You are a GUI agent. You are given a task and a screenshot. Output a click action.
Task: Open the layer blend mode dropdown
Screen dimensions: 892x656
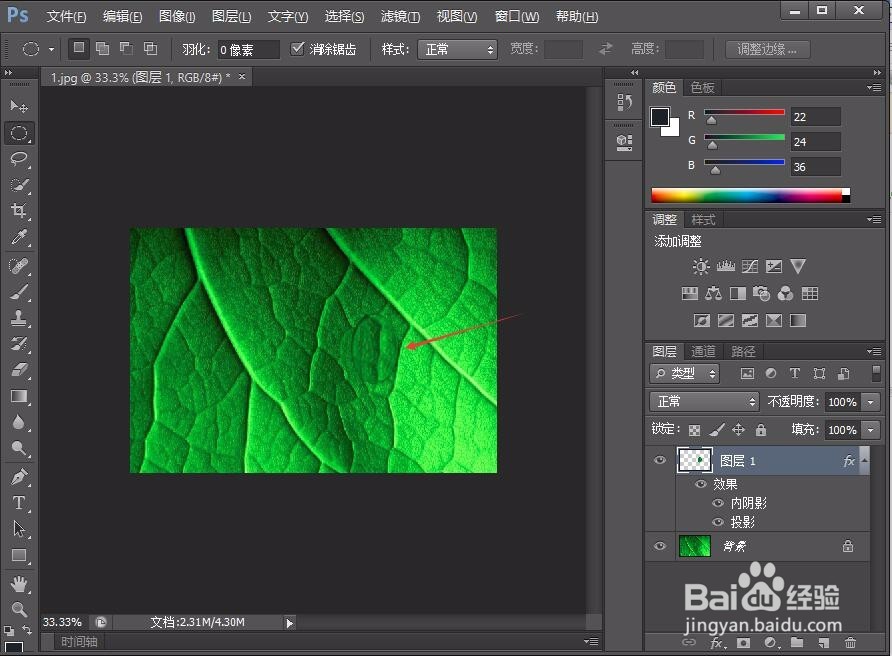tap(704, 402)
